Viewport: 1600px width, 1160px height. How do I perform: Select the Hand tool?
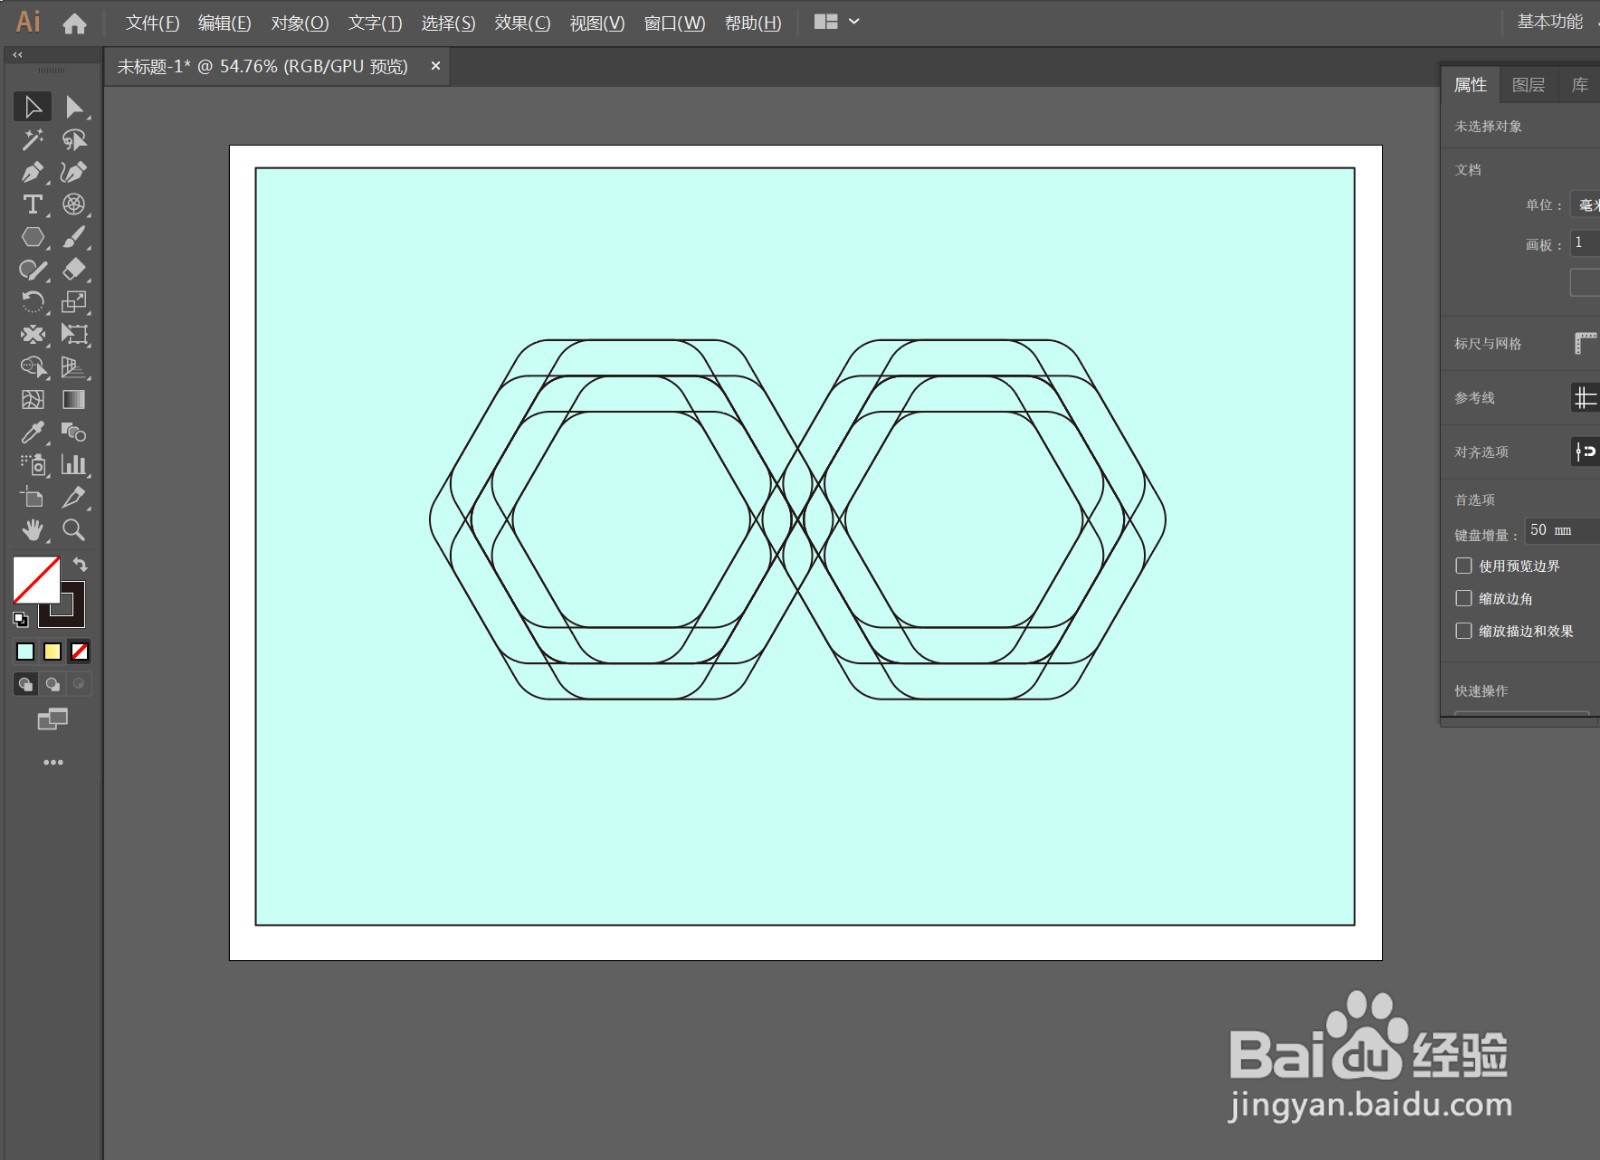pos(32,530)
